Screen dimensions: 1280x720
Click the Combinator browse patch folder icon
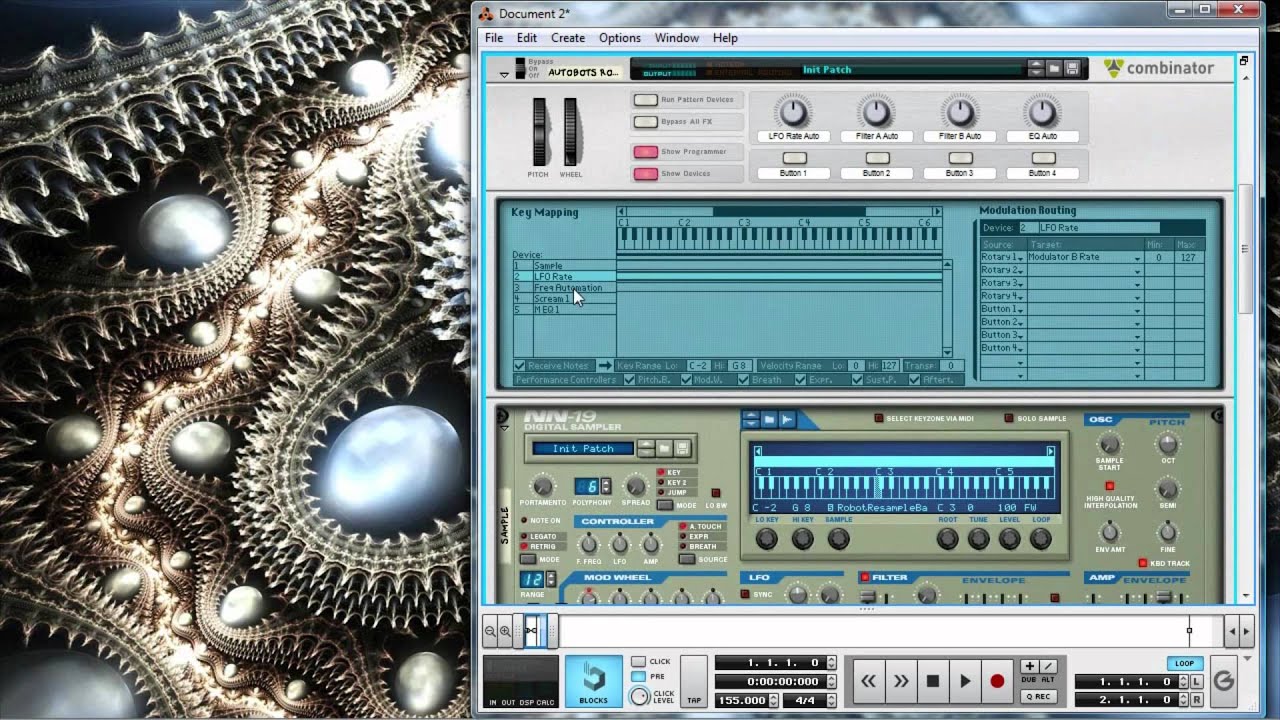(x=1055, y=68)
